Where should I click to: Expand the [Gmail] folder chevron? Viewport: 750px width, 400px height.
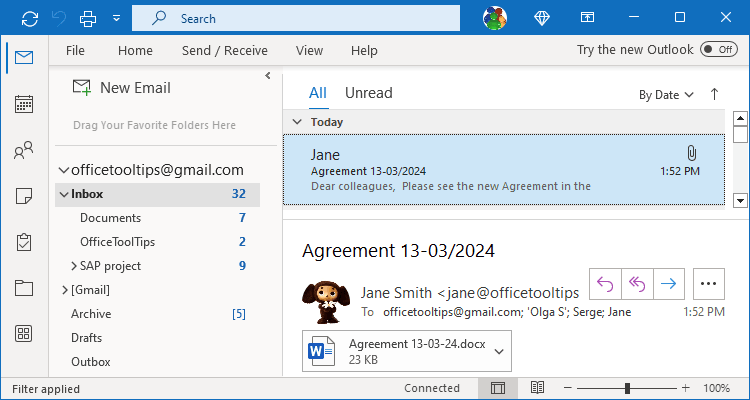pyautogui.click(x=65, y=289)
